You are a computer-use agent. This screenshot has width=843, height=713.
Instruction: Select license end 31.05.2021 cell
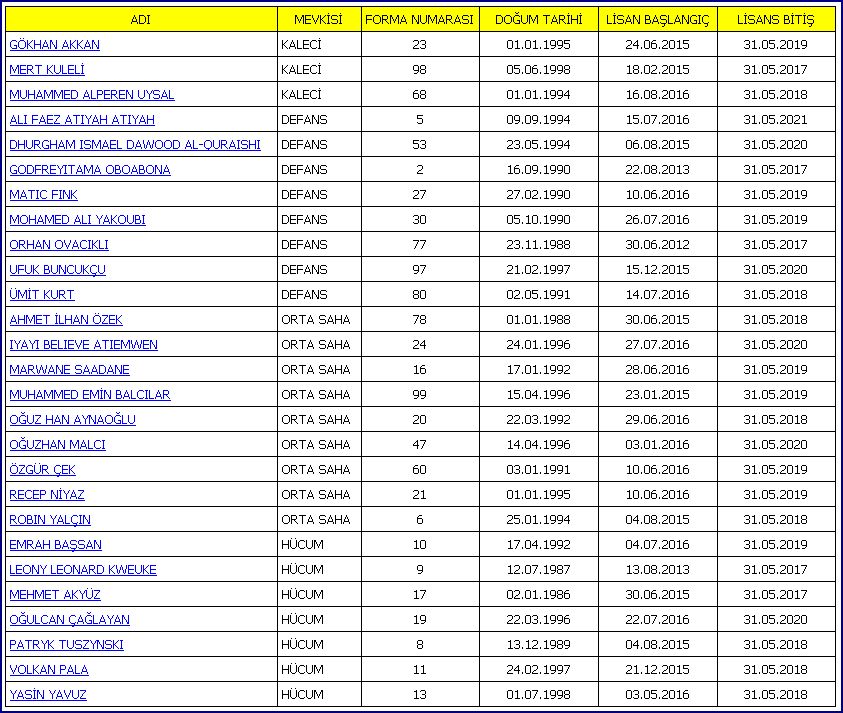pyautogui.click(x=776, y=120)
